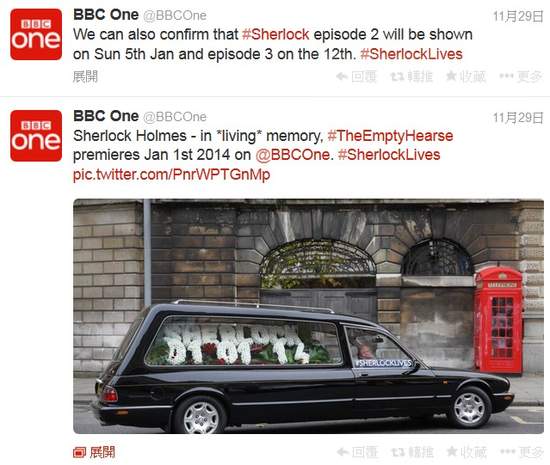Open the hearse photo thumbnail
Image resolution: width=550 pixels, height=465 pixels.
pos(308,316)
